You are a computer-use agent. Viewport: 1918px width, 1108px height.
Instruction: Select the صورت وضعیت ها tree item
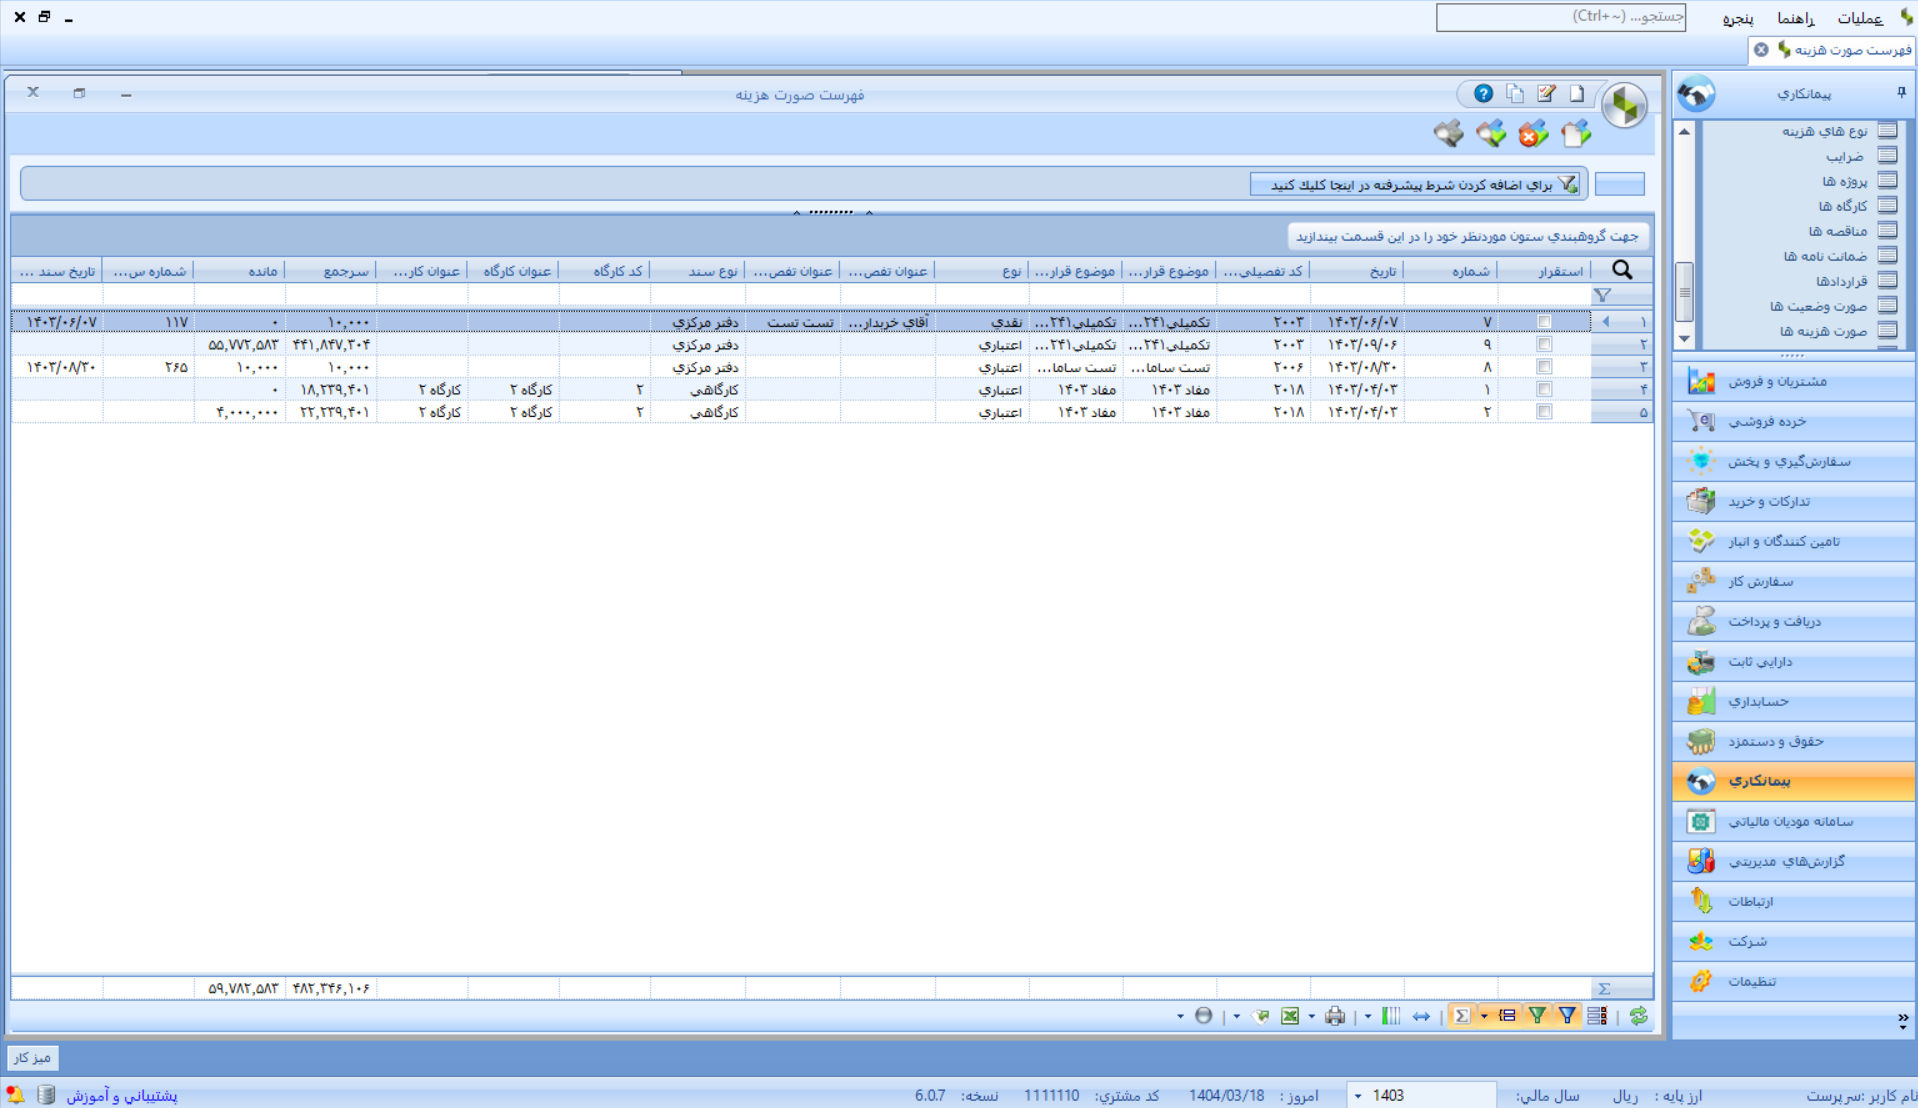(1819, 306)
